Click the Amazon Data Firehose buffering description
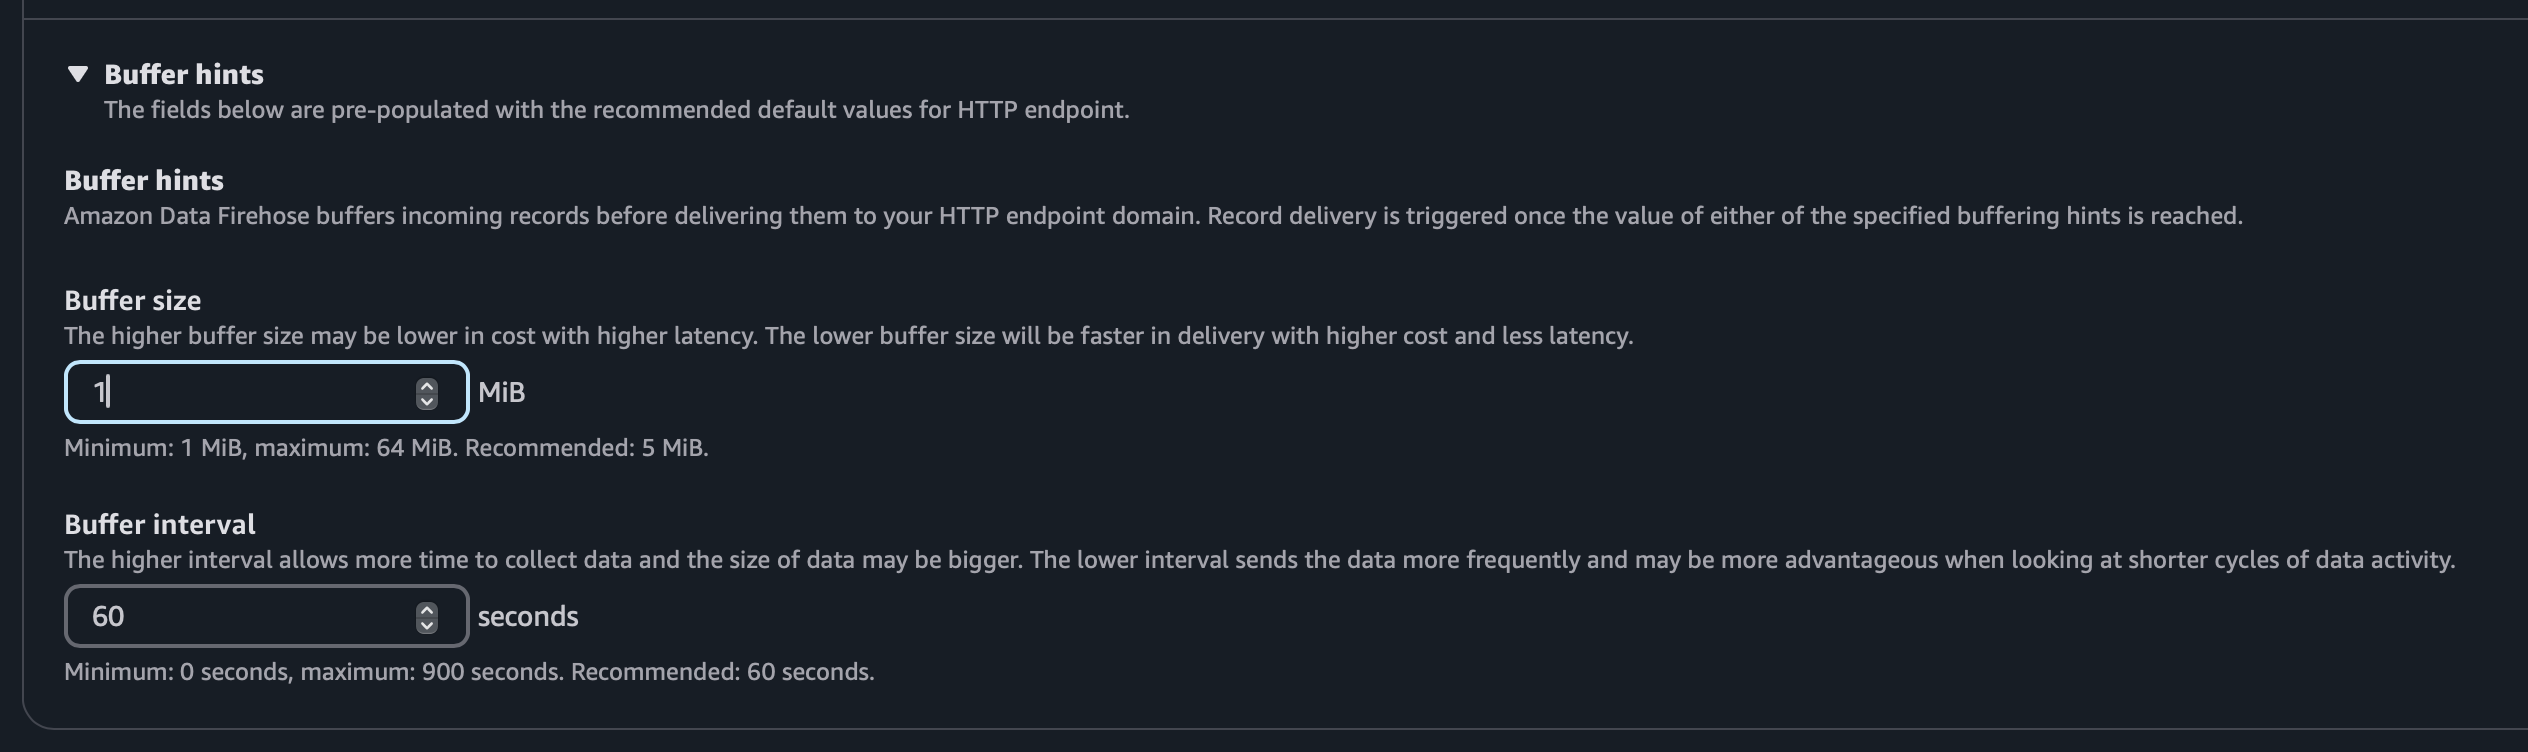This screenshot has width=2528, height=752. (x=1153, y=216)
